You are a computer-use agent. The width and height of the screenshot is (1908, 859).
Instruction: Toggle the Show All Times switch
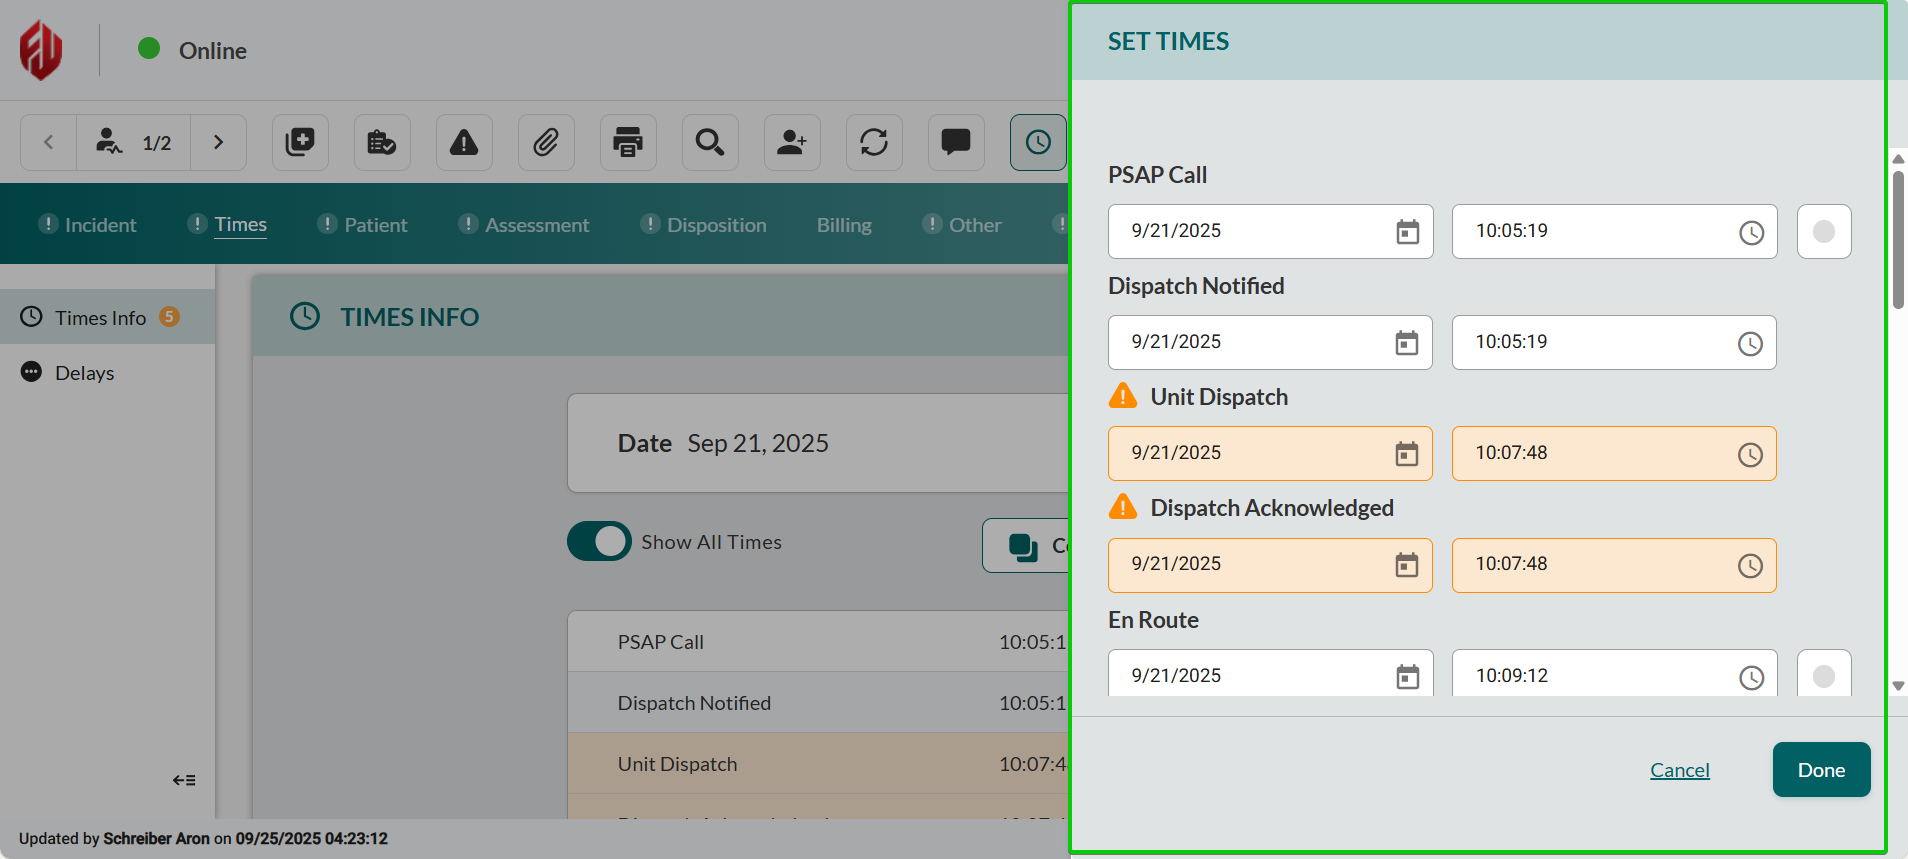[x=599, y=542]
